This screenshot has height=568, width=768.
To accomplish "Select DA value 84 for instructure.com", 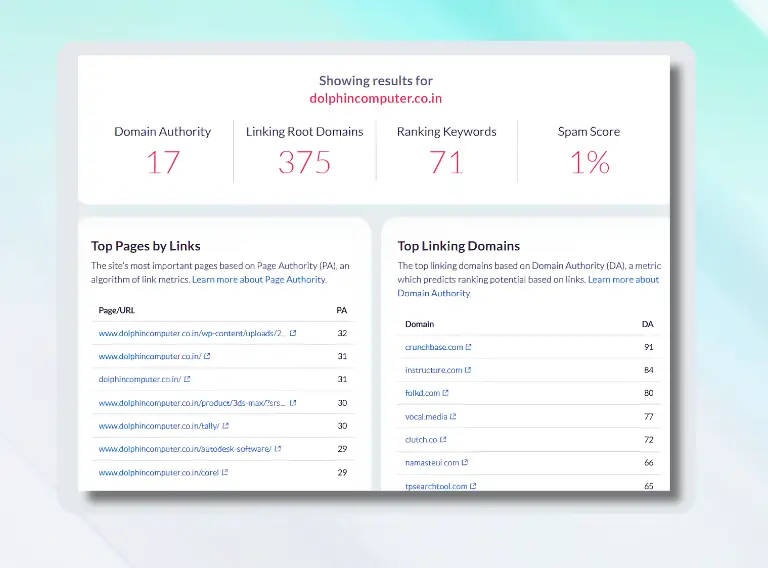I will [x=648, y=370].
